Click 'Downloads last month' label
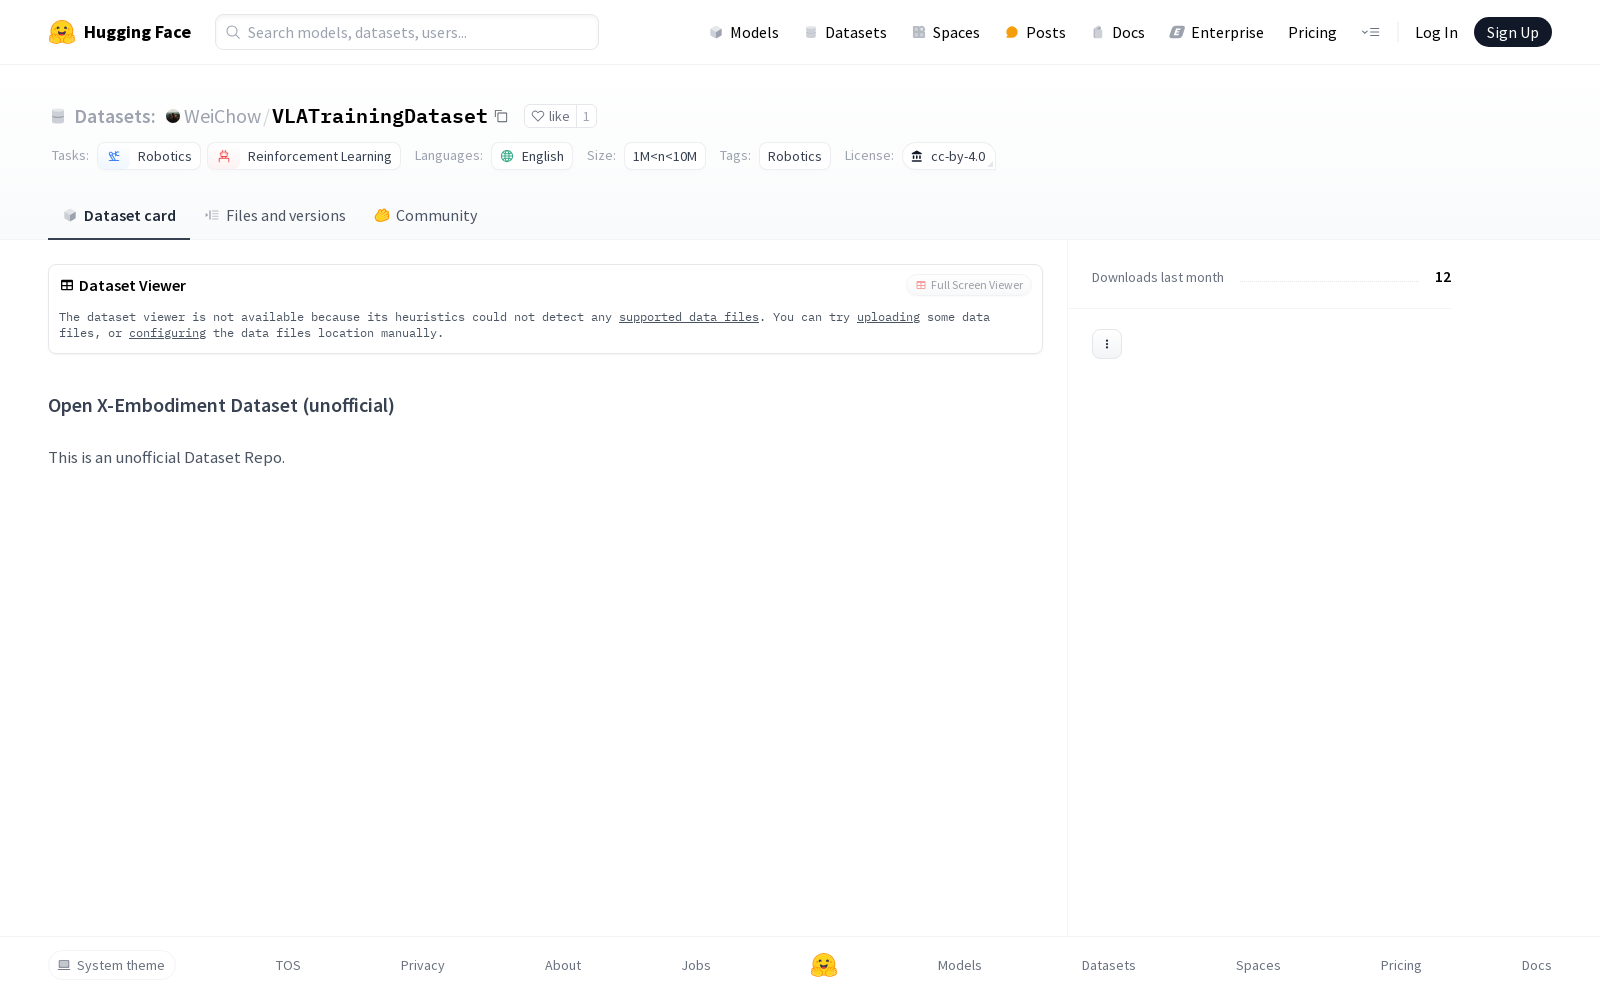This screenshot has width=1600, height=1000. 1158,277
